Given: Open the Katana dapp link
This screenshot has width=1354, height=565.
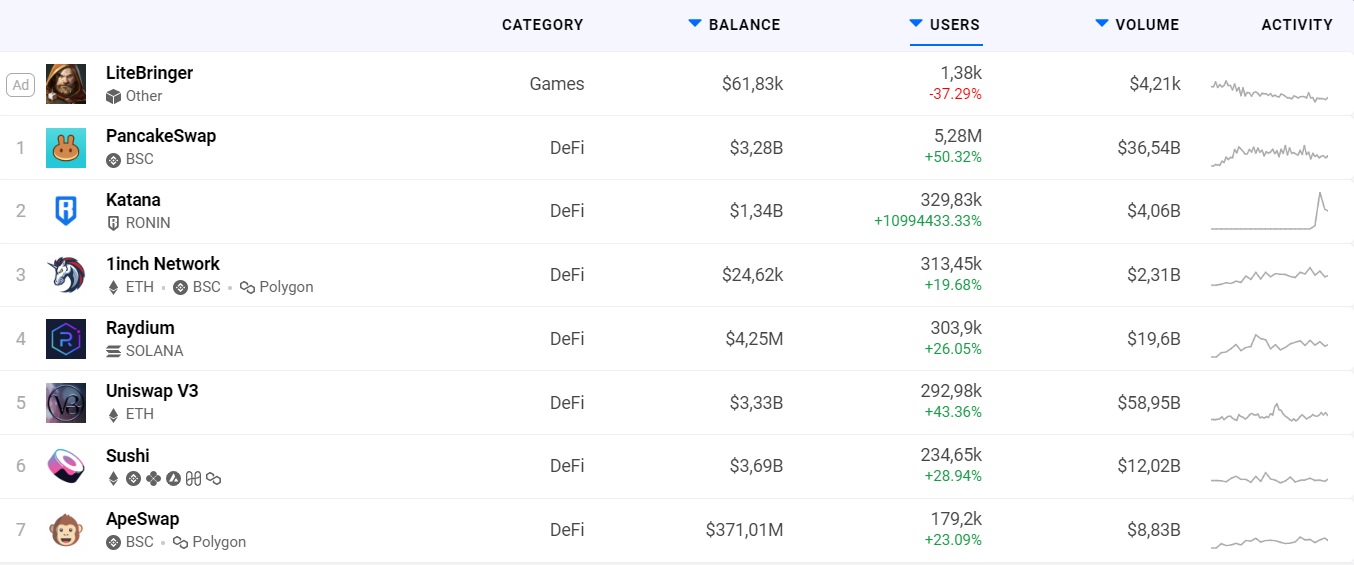Looking at the screenshot, I should [x=133, y=200].
